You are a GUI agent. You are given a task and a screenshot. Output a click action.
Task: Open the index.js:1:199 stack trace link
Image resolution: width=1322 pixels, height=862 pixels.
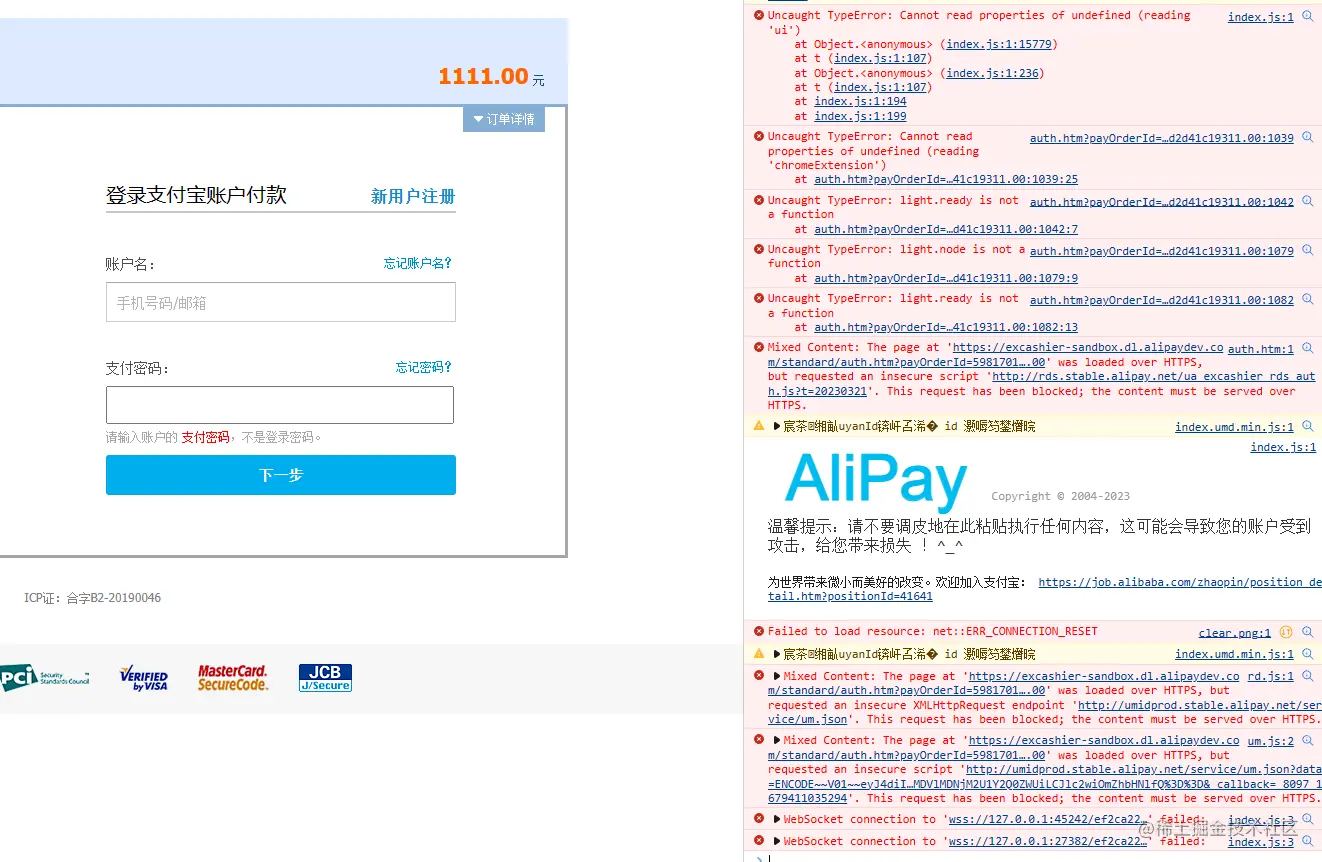[860, 116]
